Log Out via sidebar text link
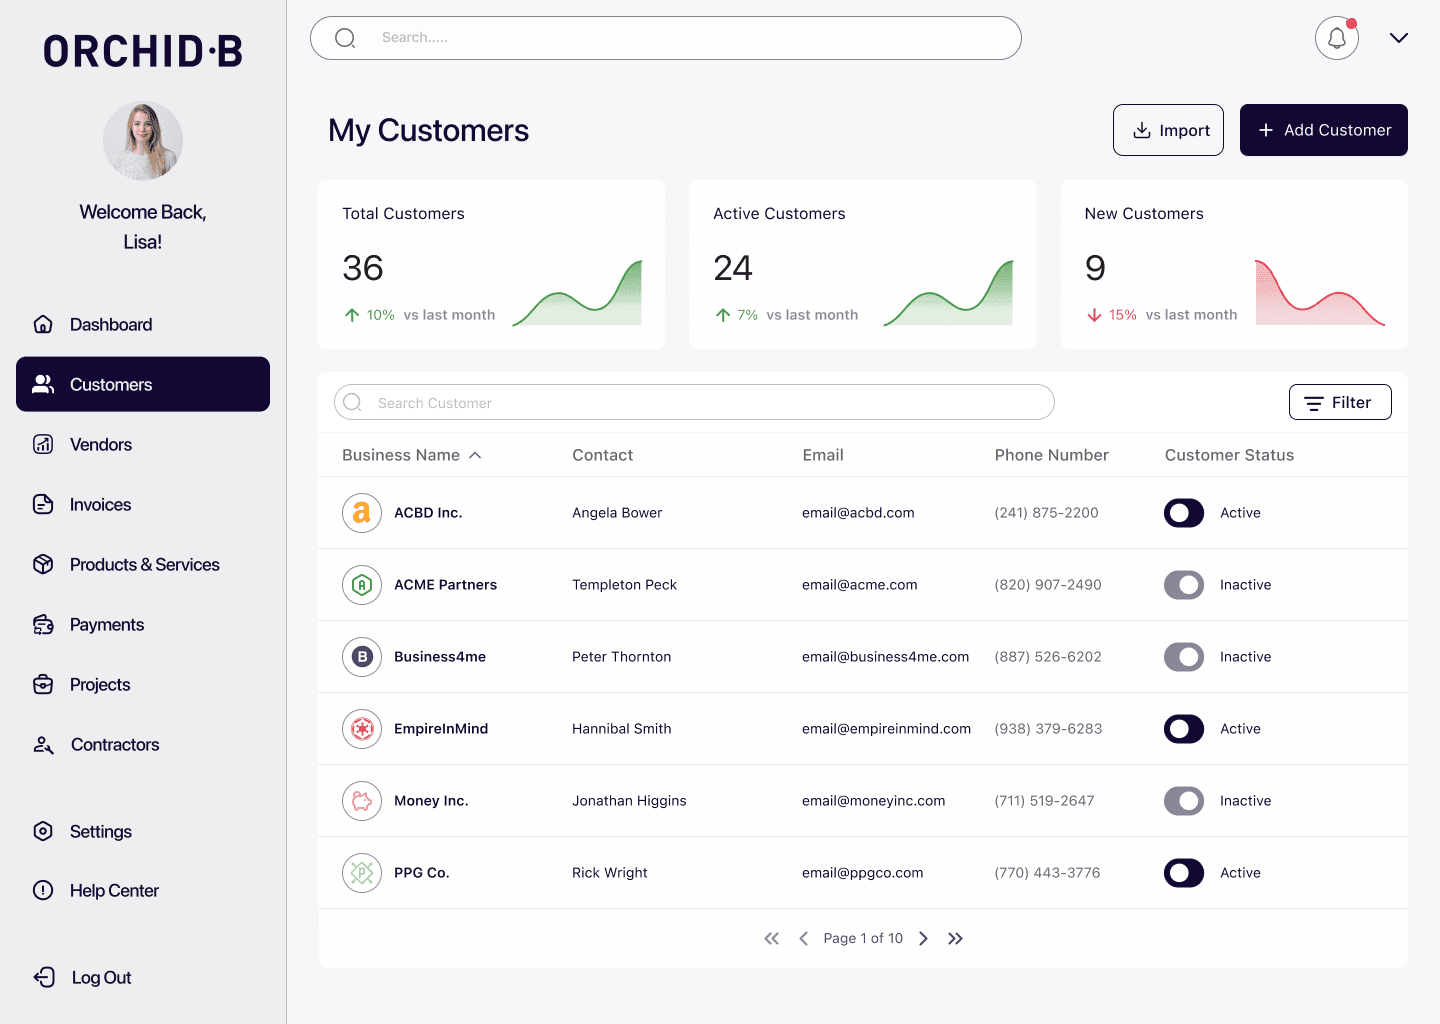Viewport: 1440px width, 1024px height. pyautogui.click(x=101, y=978)
